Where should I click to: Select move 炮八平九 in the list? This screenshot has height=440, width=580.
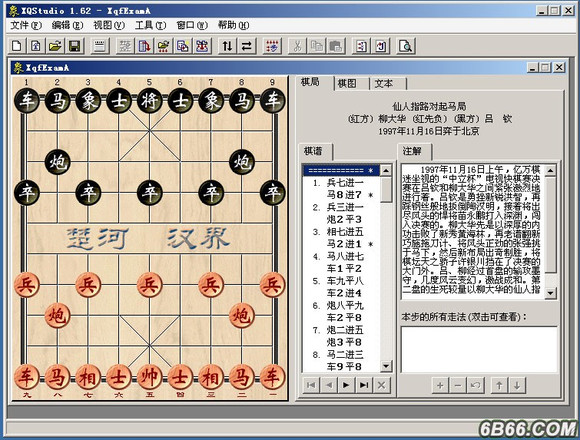point(345,305)
